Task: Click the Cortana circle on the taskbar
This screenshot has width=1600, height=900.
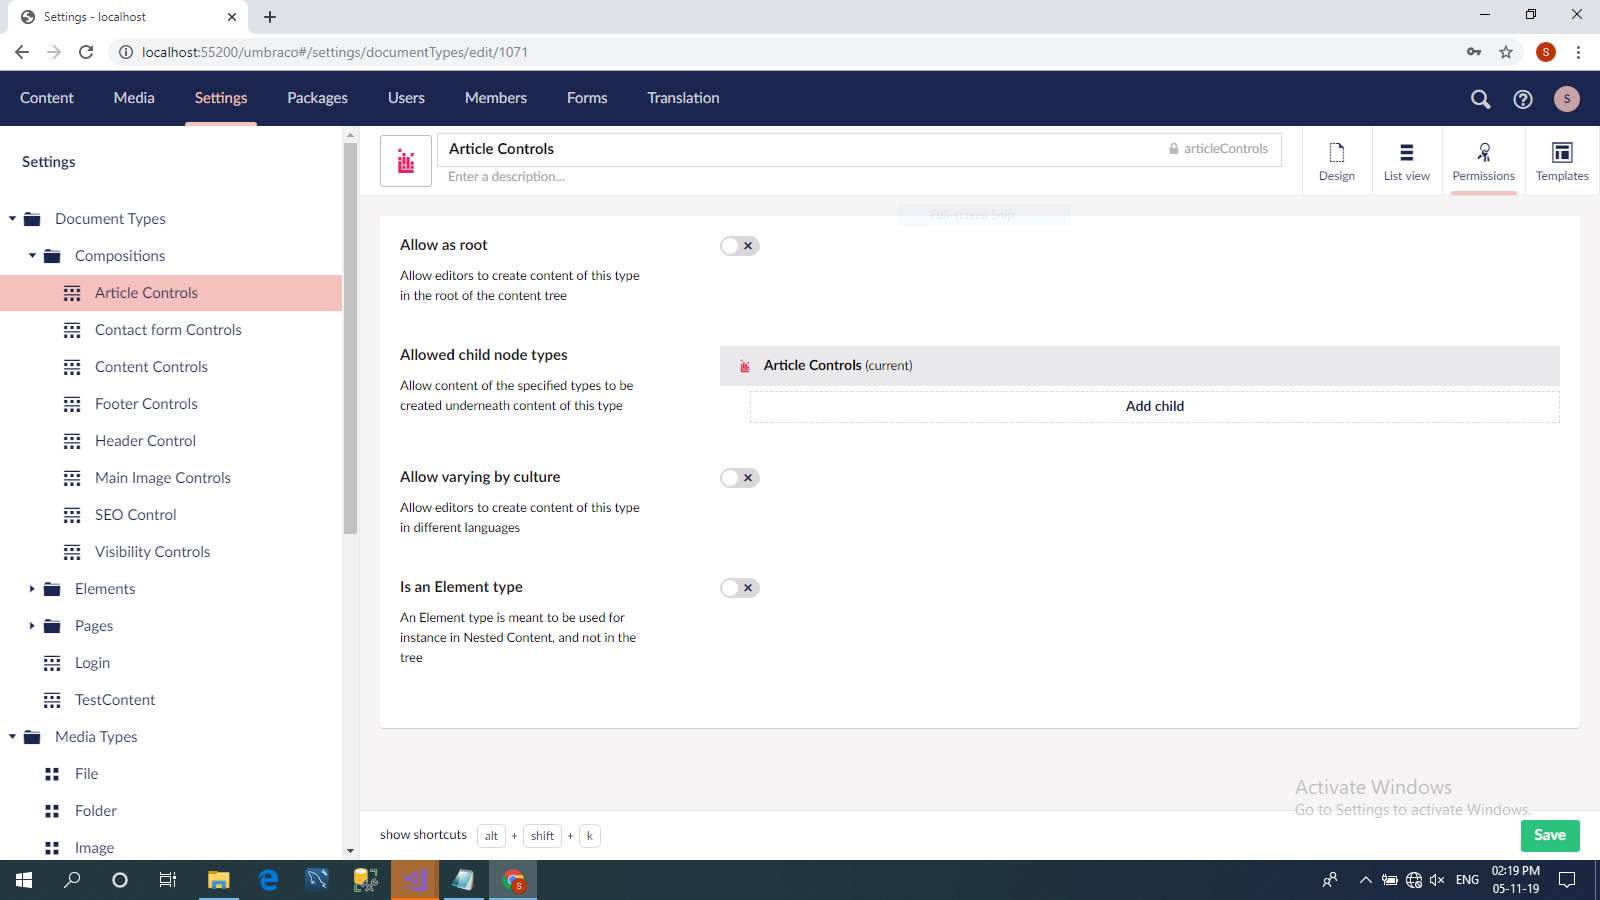Action: click(x=120, y=880)
